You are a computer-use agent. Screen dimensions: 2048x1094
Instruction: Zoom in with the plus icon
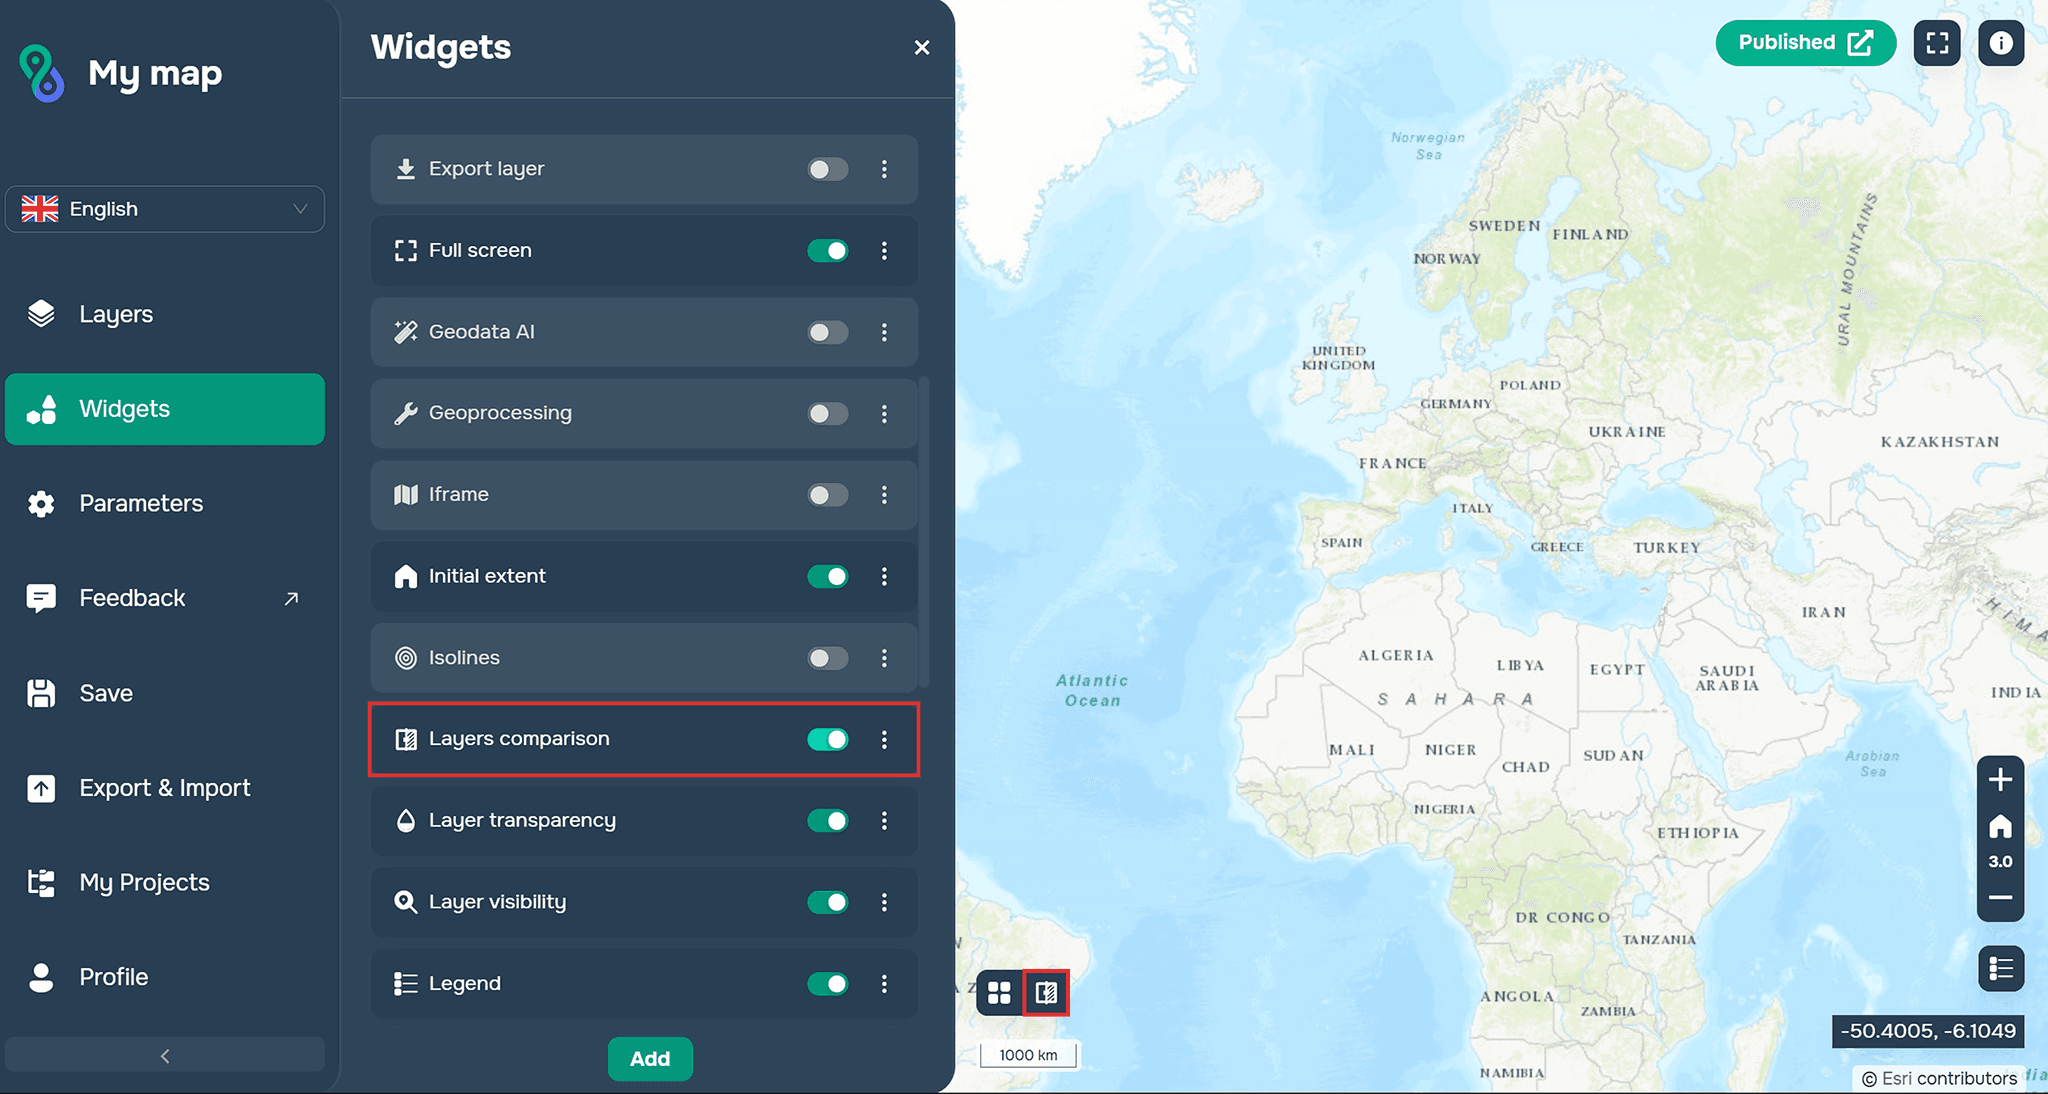click(2000, 780)
